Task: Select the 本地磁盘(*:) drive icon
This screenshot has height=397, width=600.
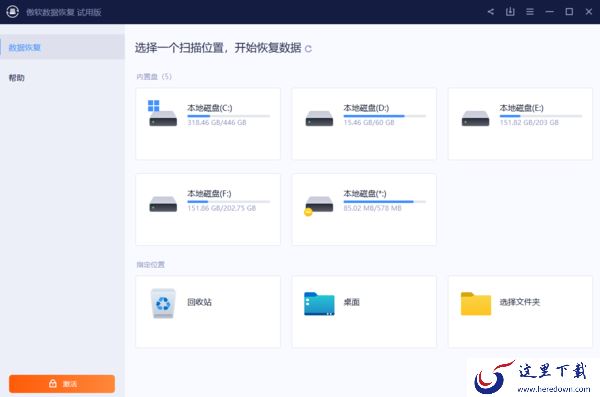Action: pyautogui.click(x=318, y=206)
